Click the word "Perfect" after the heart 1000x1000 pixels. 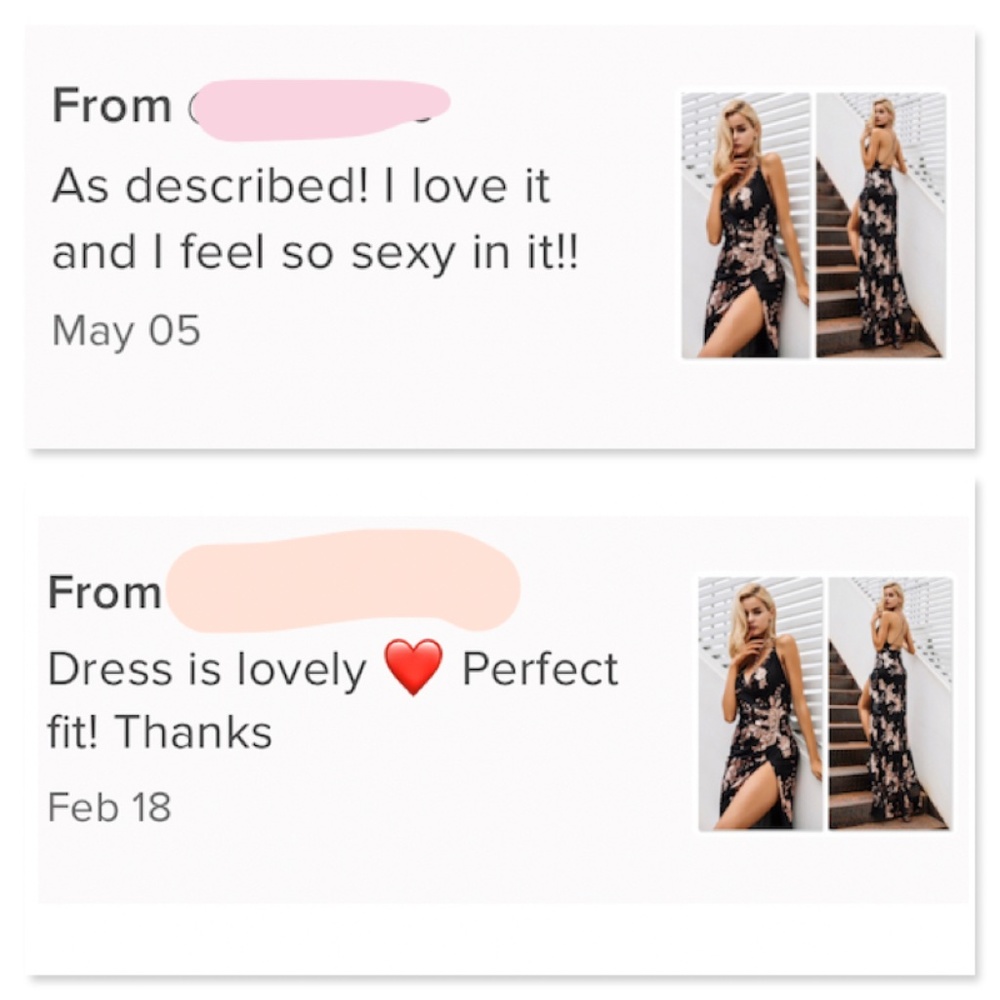pyautogui.click(x=540, y=669)
